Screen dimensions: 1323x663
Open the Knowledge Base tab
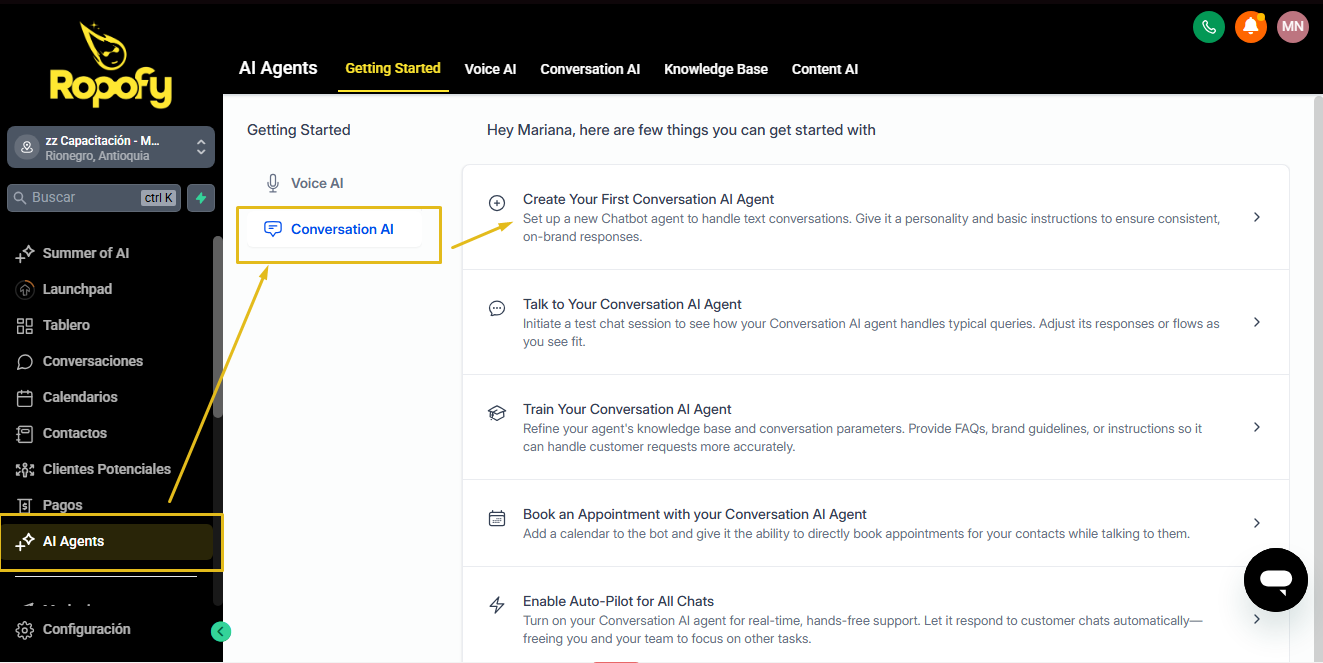pyautogui.click(x=716, y=69)
